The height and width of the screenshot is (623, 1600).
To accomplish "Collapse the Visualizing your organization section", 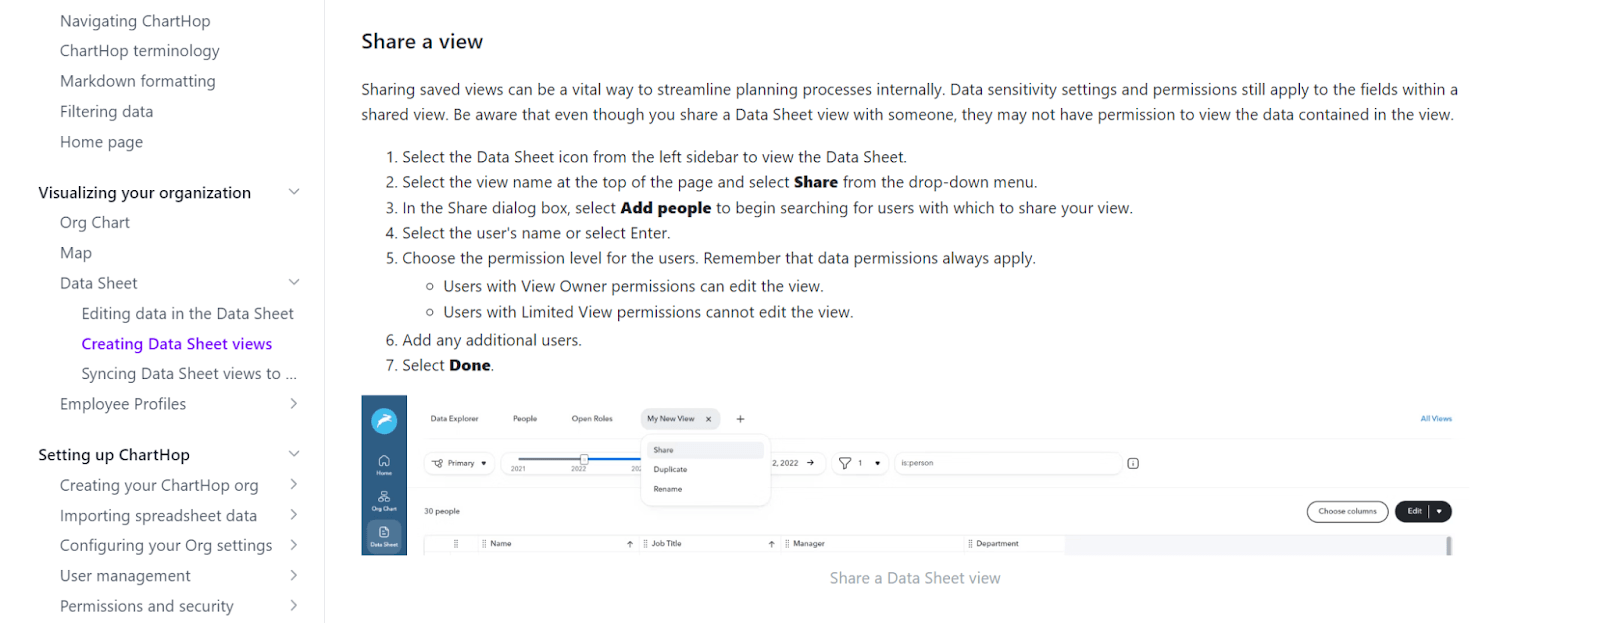I will (294, 192).
